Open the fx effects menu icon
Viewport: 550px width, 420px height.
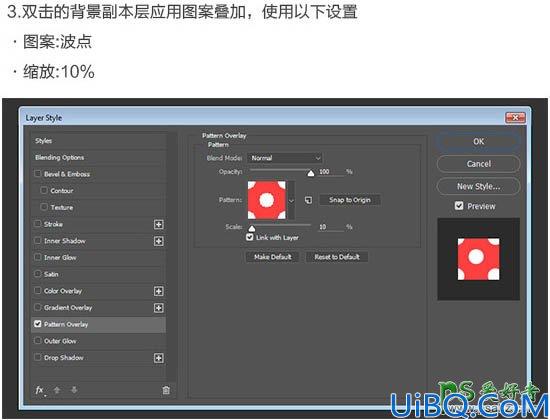(40, 390)
